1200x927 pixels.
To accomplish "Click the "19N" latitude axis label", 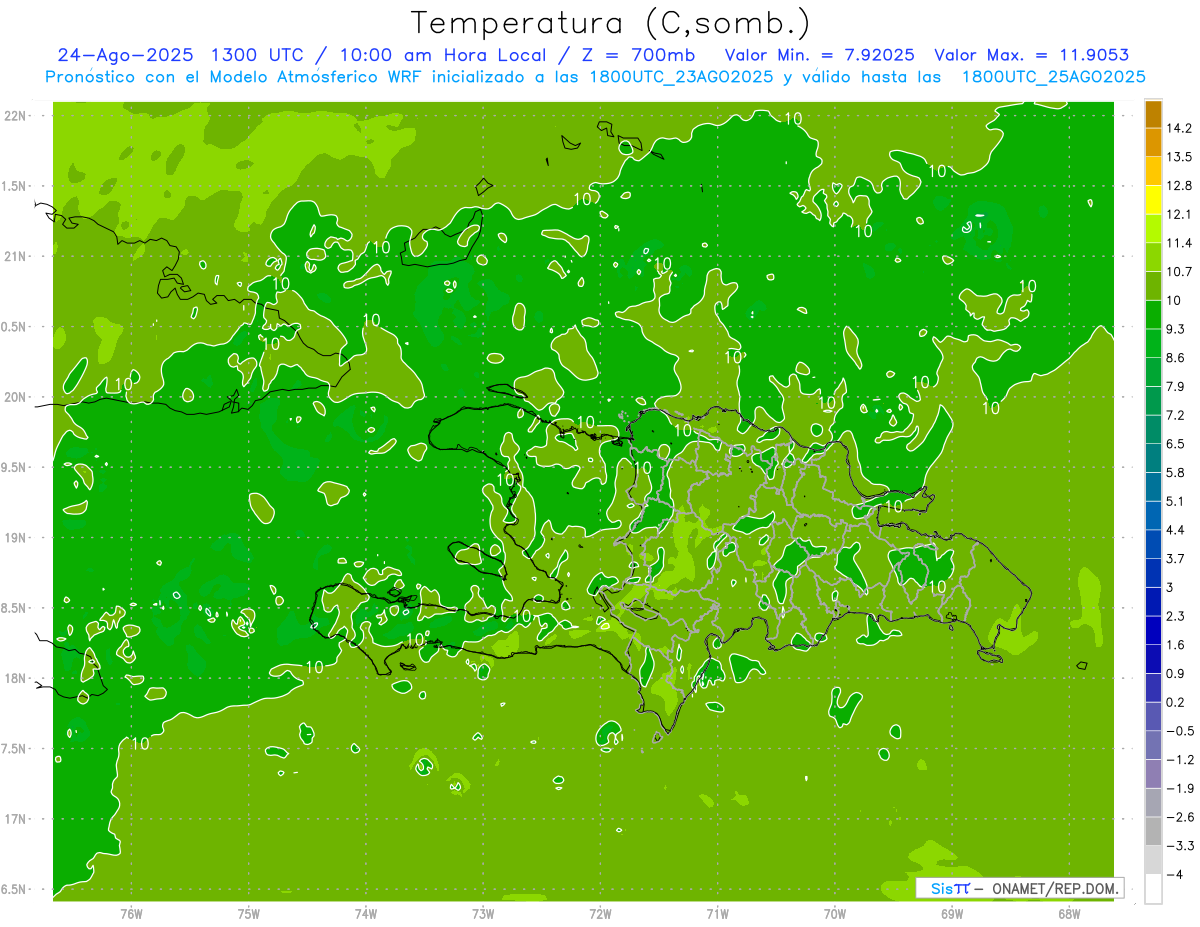I will 17,538.
